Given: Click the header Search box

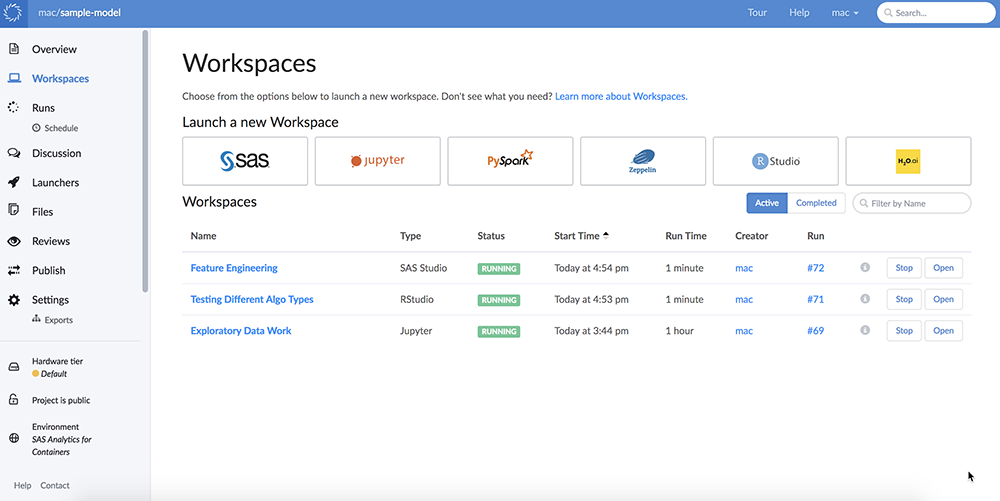Looking at the screenshot, I should (x=936, y=13).
